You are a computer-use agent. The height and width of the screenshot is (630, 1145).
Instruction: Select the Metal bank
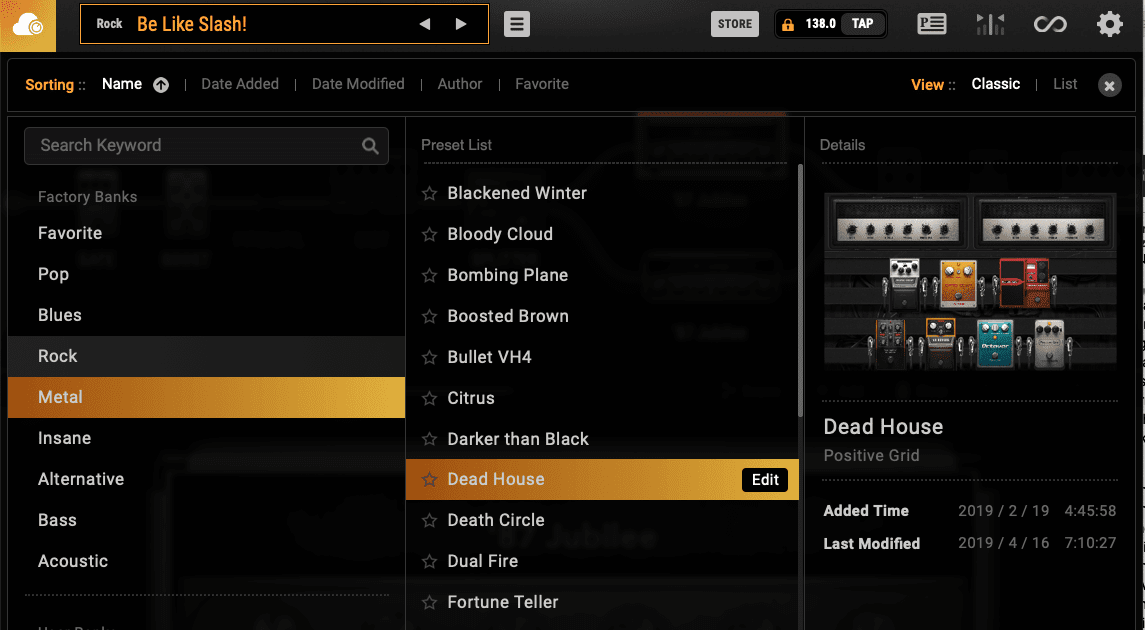[x=206, y=397]
